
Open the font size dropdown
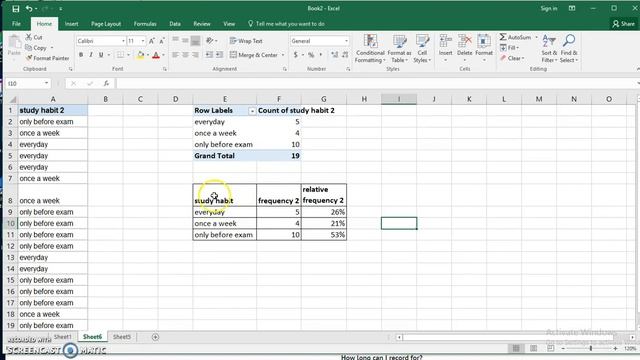[x=142, y=41]
